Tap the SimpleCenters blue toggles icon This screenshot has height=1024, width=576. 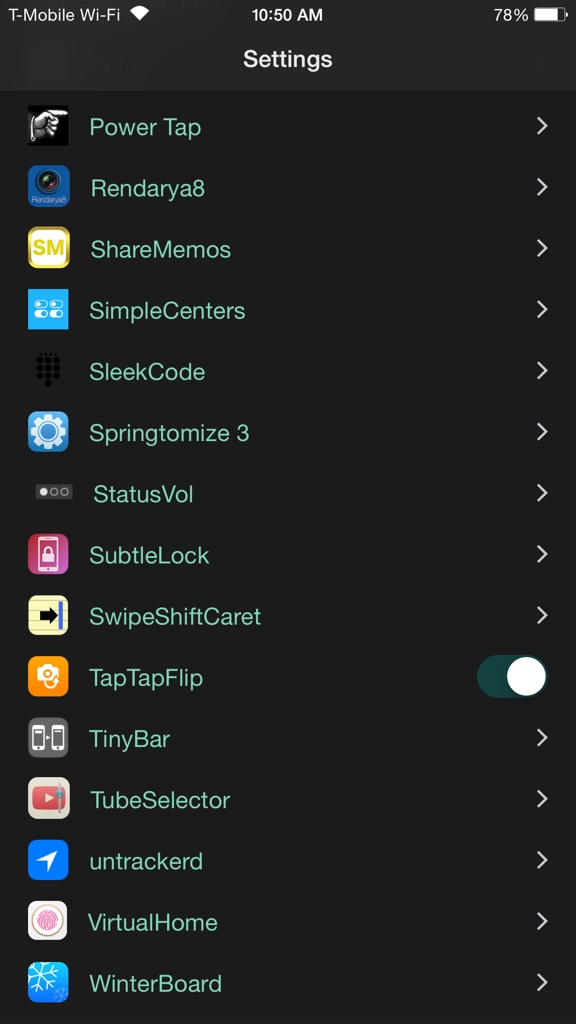click(48, 309)
